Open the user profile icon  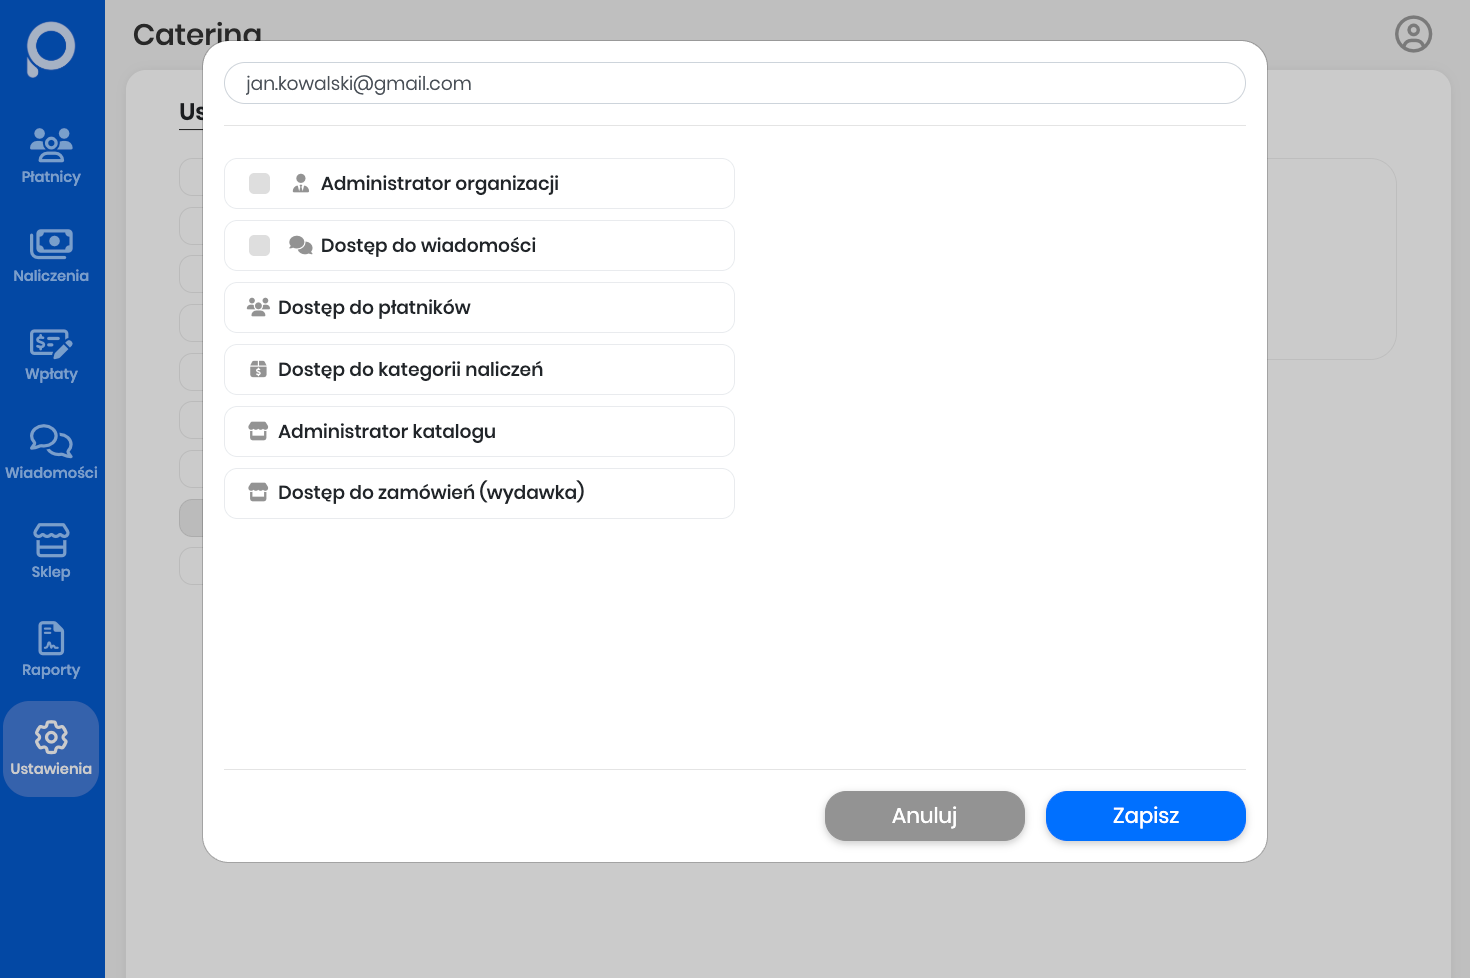click(x=1413, y=34)
